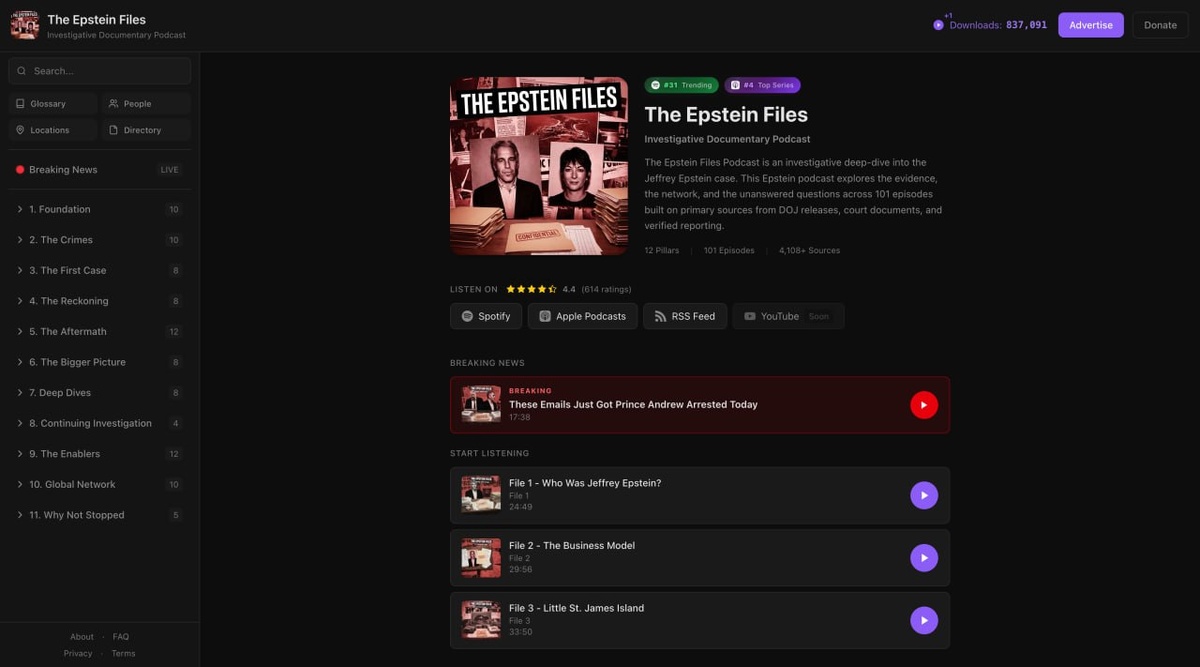Open the About footer link
This screenshot has height=667, width=1200.
click(x=82, y=637)
